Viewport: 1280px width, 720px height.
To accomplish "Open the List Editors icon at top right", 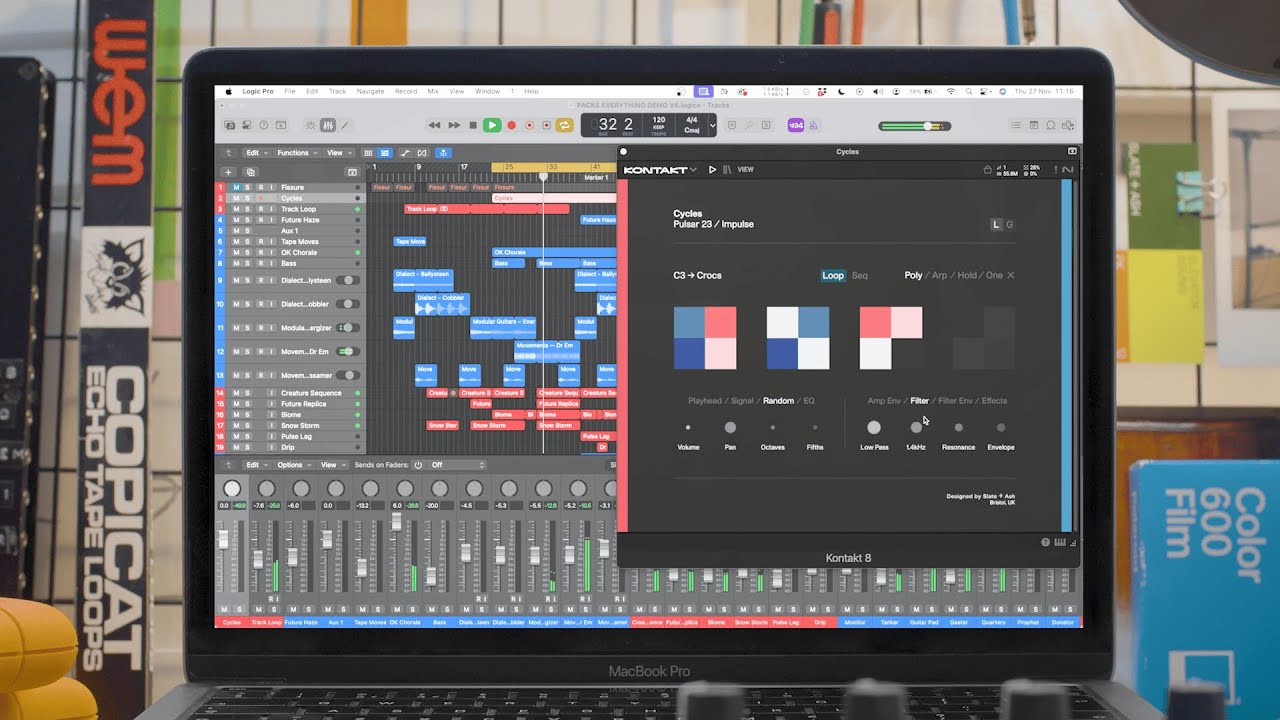I will [x=1016, y=125].
